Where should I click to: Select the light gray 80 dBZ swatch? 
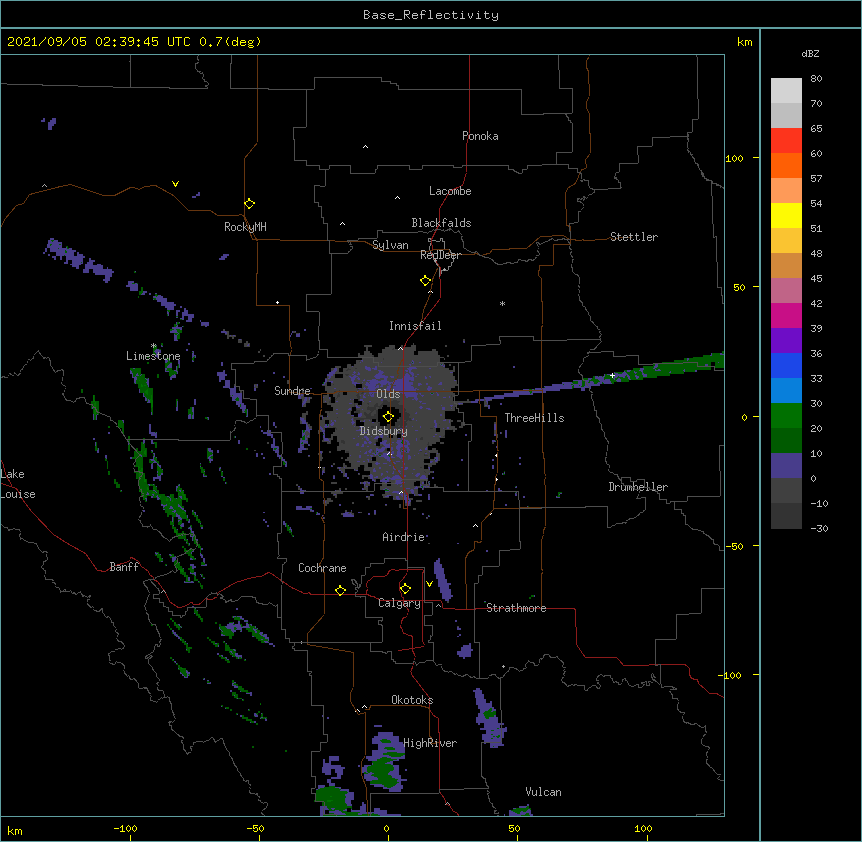click(786, 90)
